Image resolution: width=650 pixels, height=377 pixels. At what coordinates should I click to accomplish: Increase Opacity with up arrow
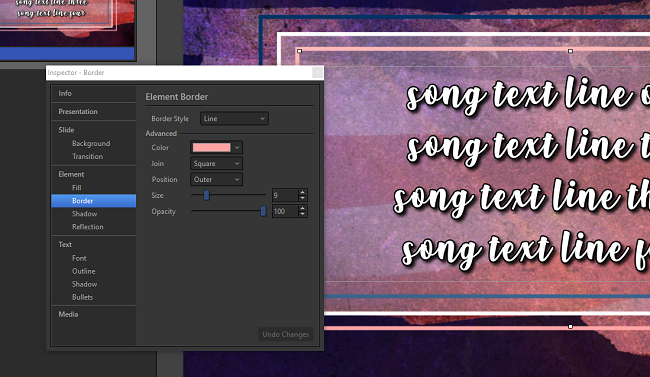[x=303, y=209]
